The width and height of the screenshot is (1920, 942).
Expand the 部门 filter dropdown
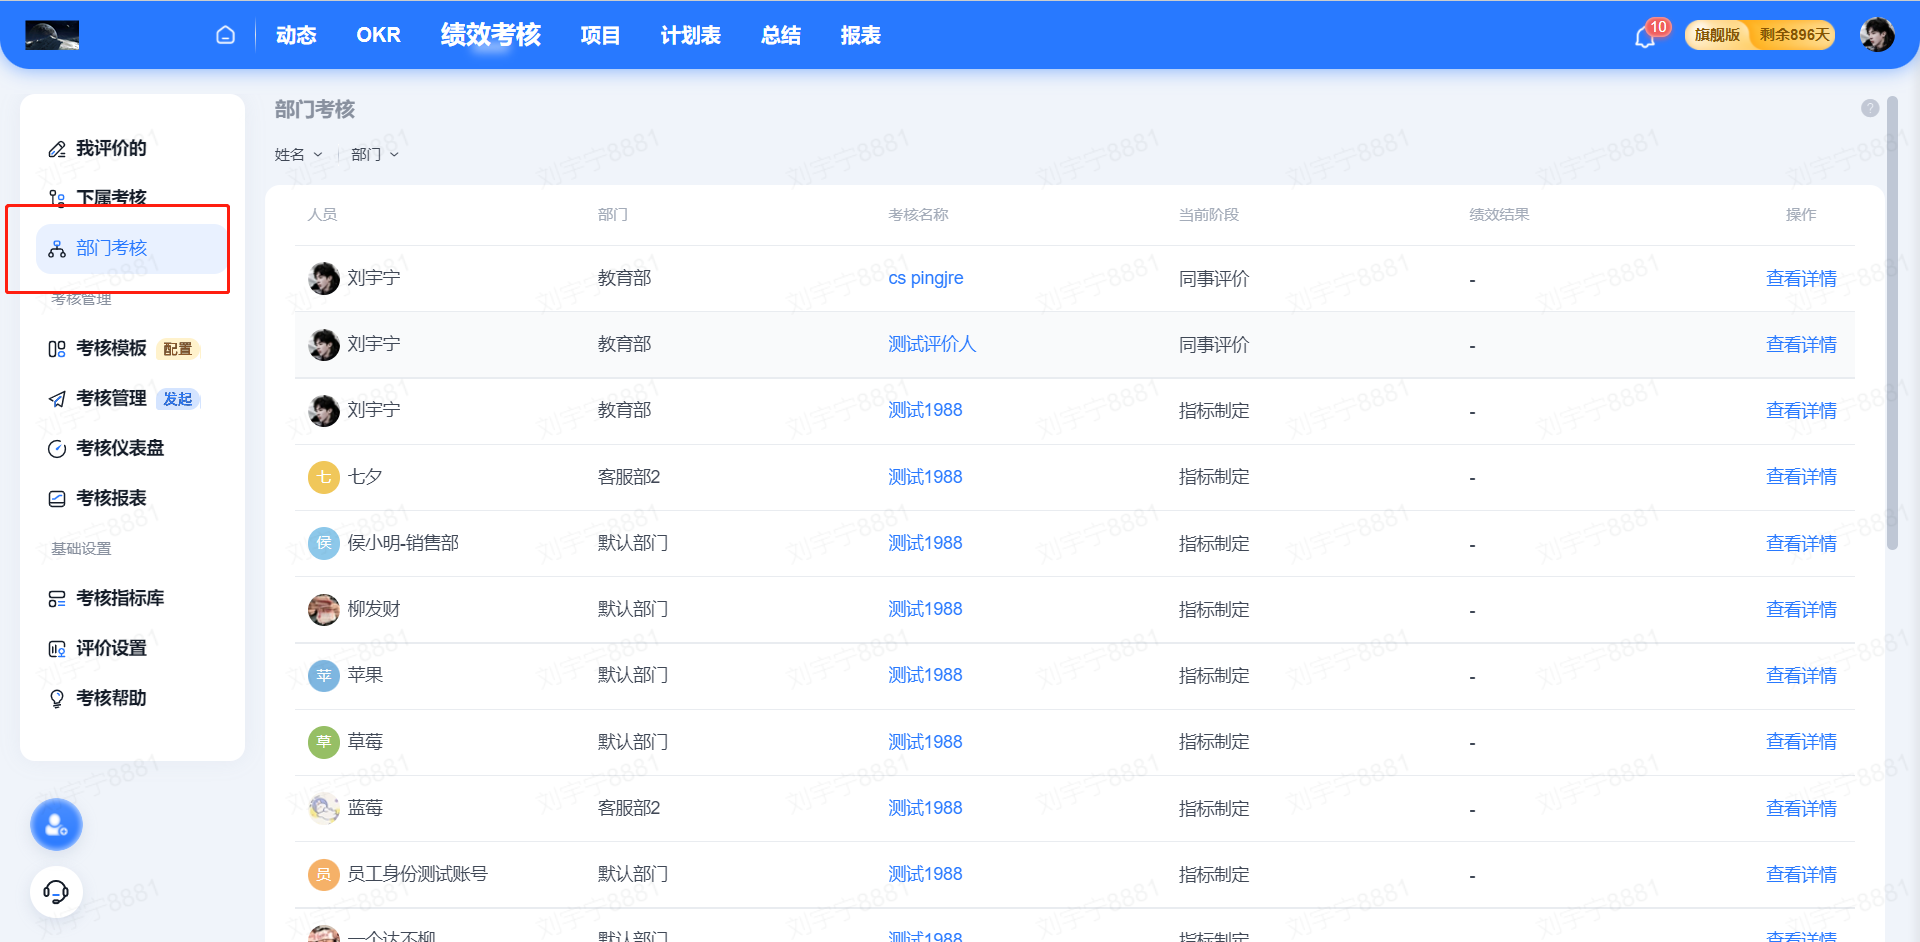click(375, 154)
